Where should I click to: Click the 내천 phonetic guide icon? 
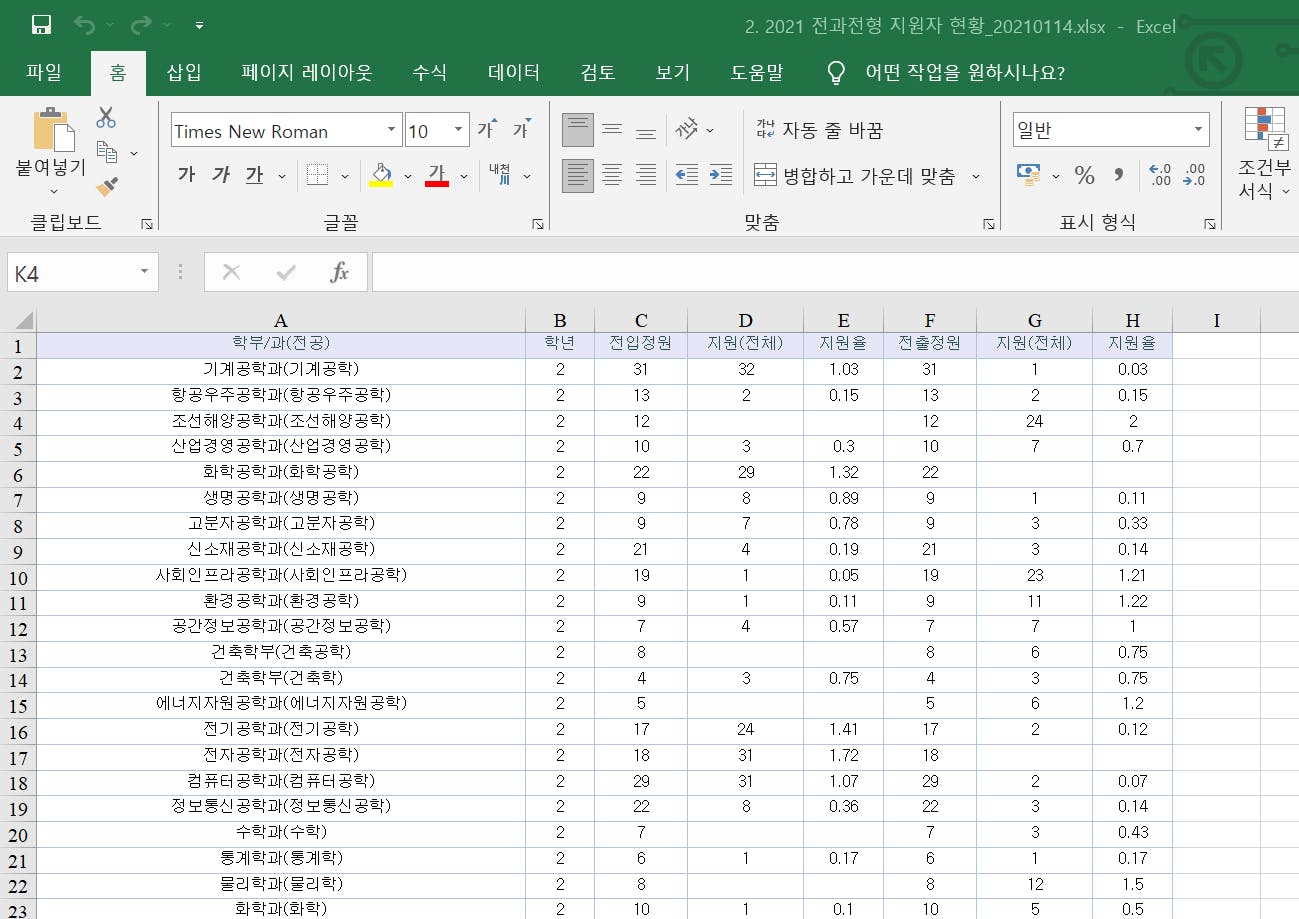click(500, 175)
